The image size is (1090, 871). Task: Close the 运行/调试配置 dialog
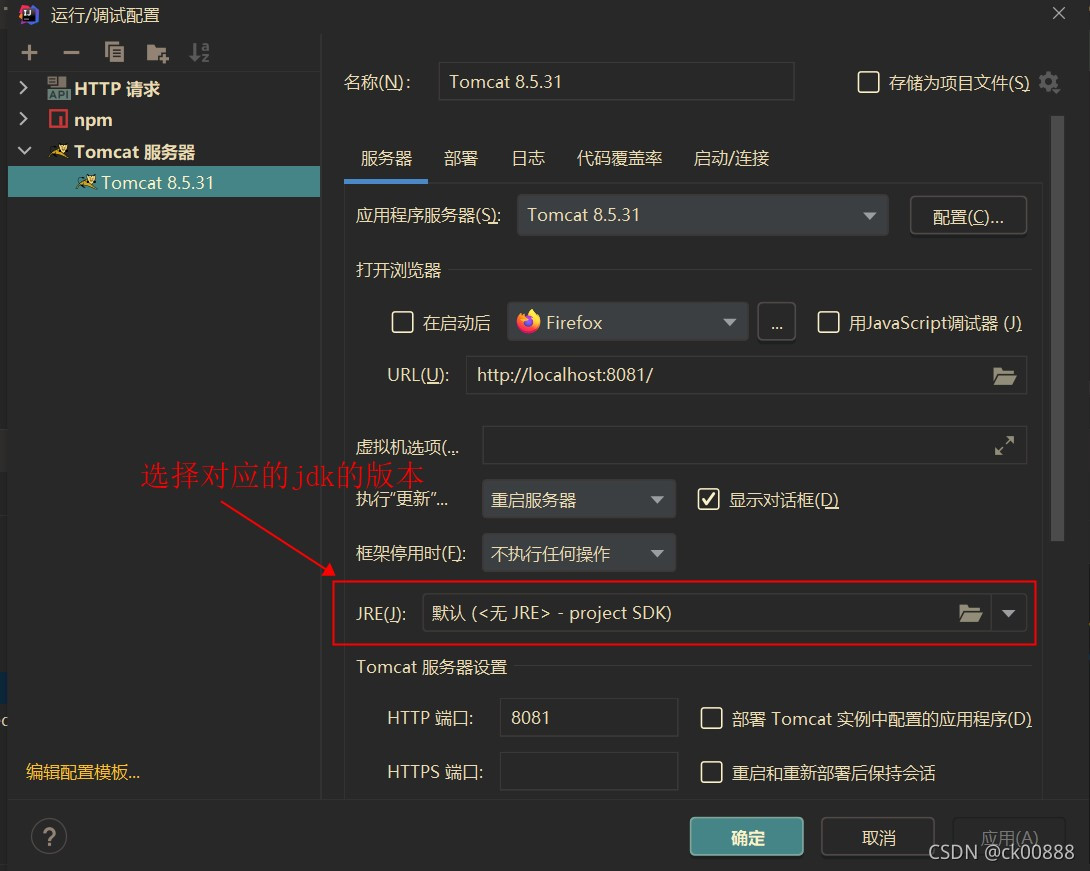(1058, 13)
